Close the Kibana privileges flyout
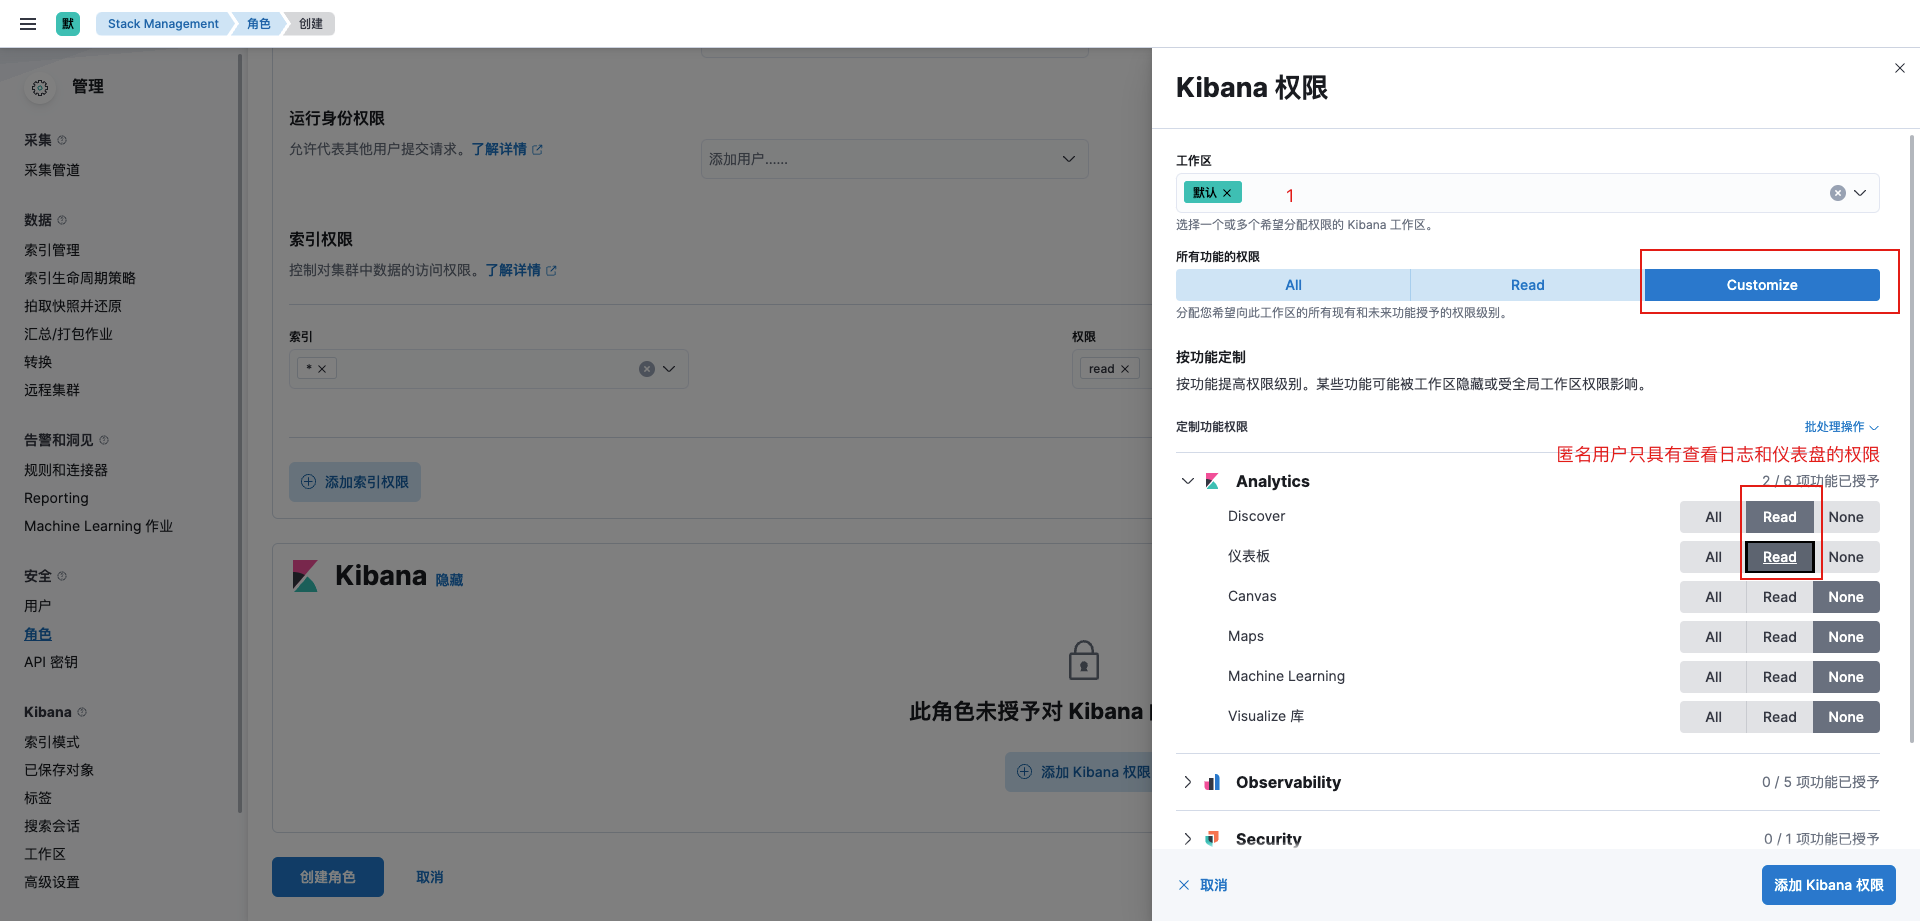Screen dimensions: 1920x921 tap(1900, 68)
